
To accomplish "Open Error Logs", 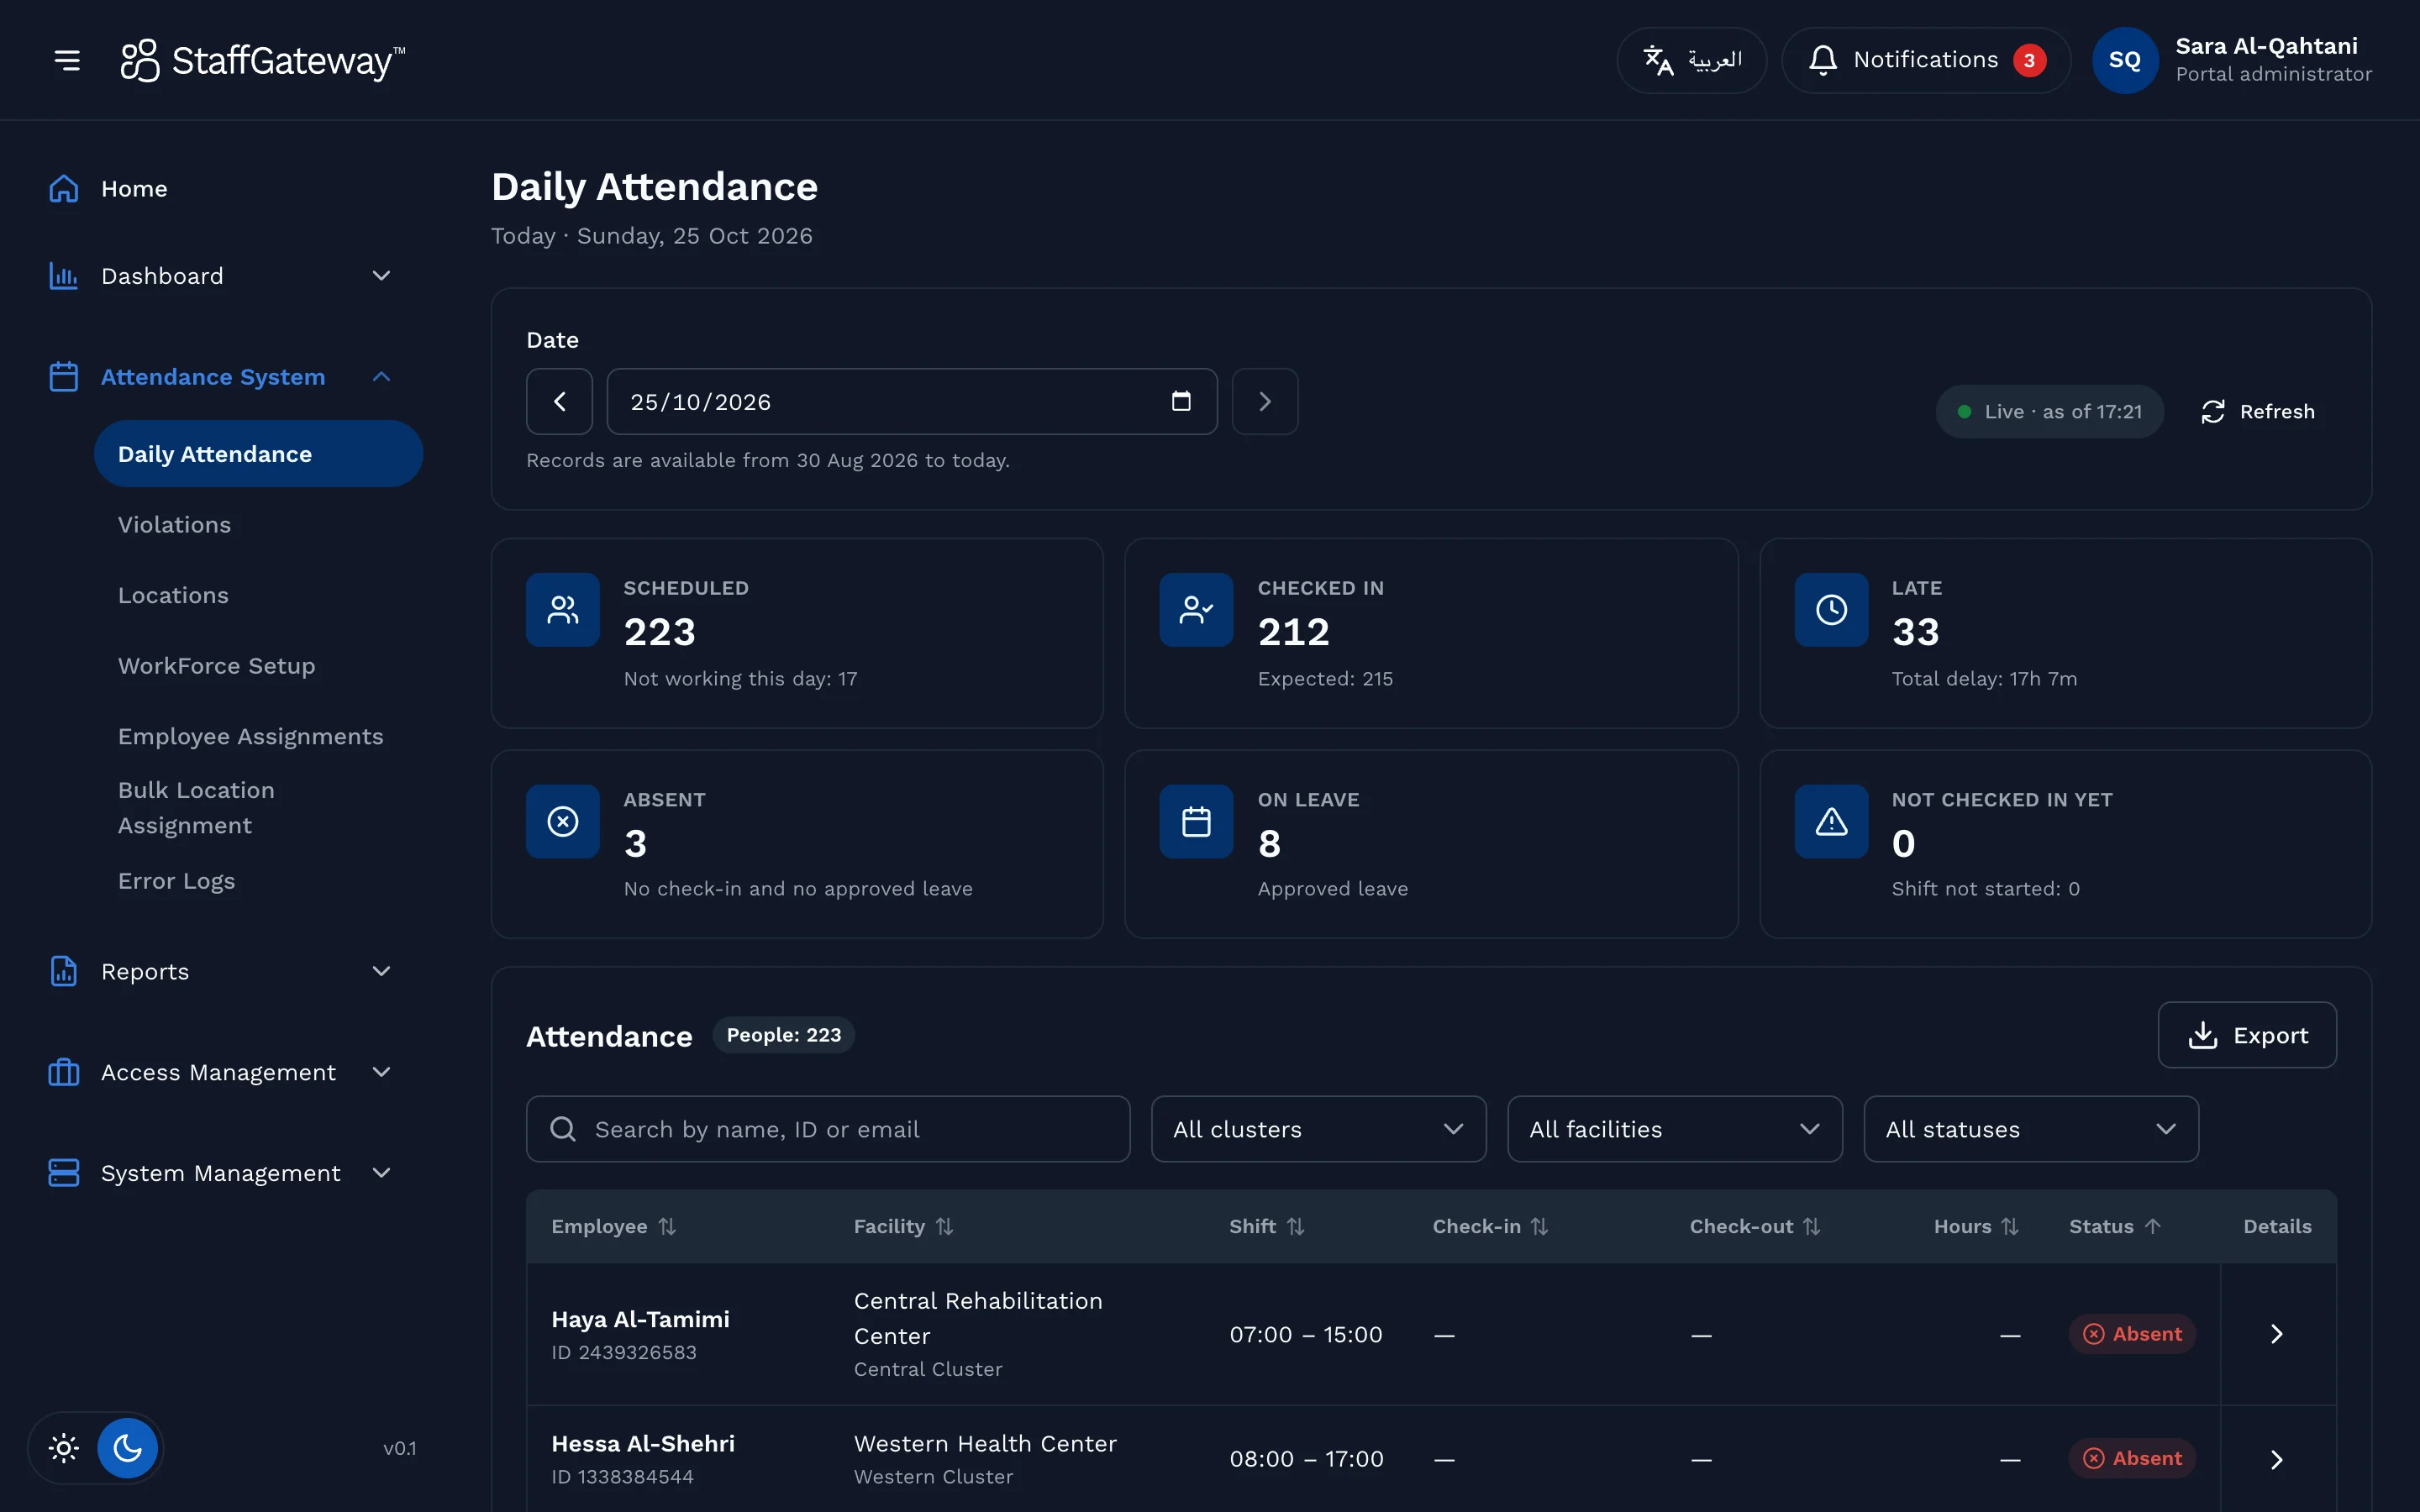I will tap(176, 881).
